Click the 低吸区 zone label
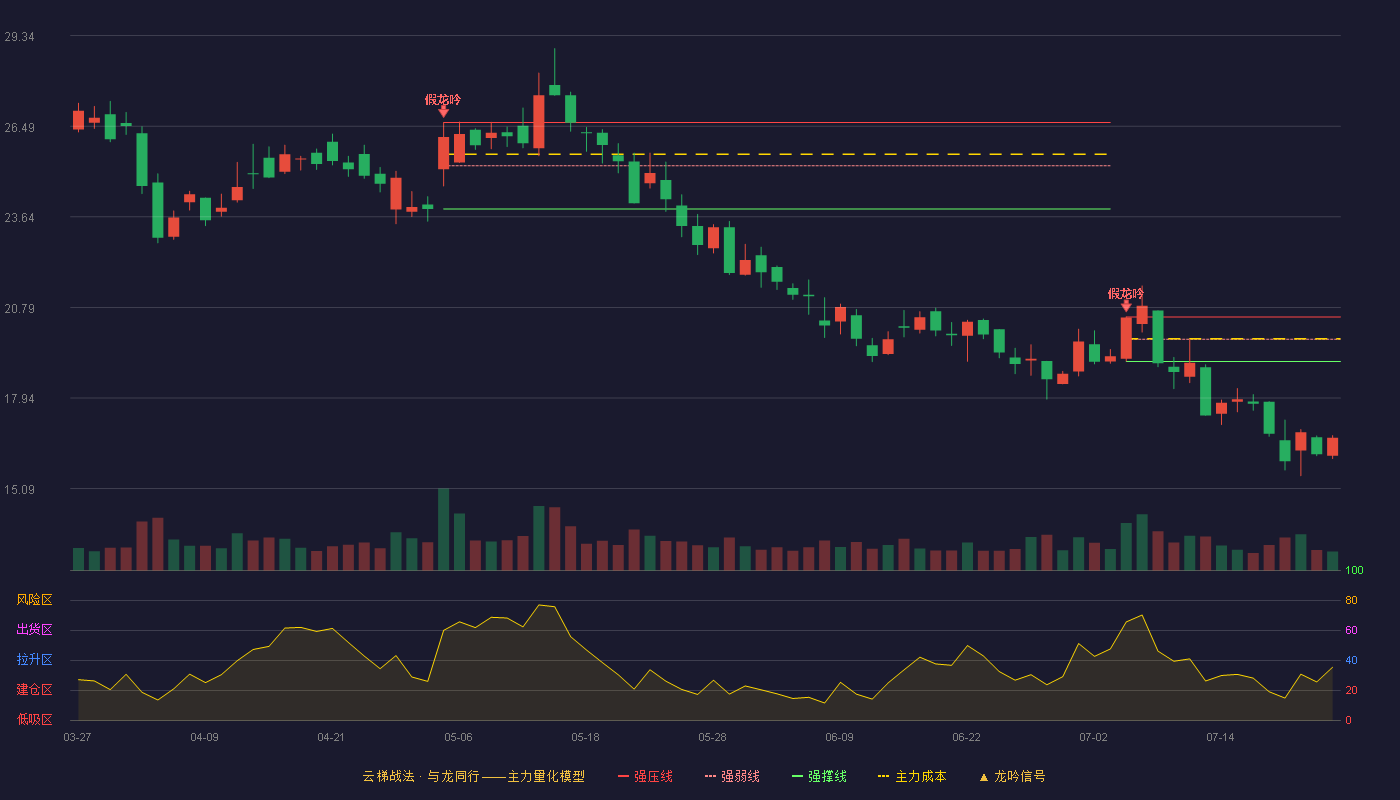 coord(34,720)
